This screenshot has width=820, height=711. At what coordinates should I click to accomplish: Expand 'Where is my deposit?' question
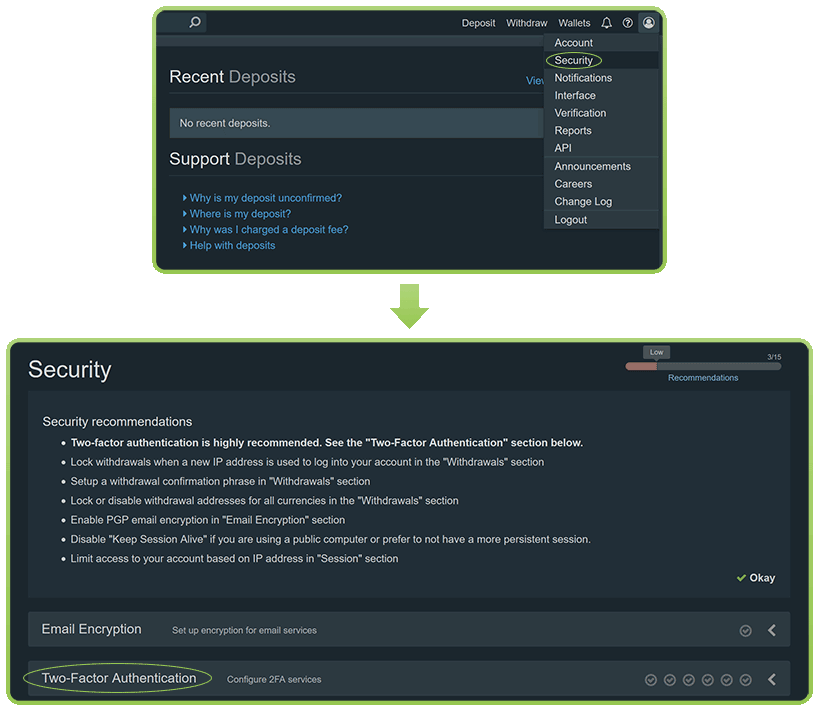(236, 214)
